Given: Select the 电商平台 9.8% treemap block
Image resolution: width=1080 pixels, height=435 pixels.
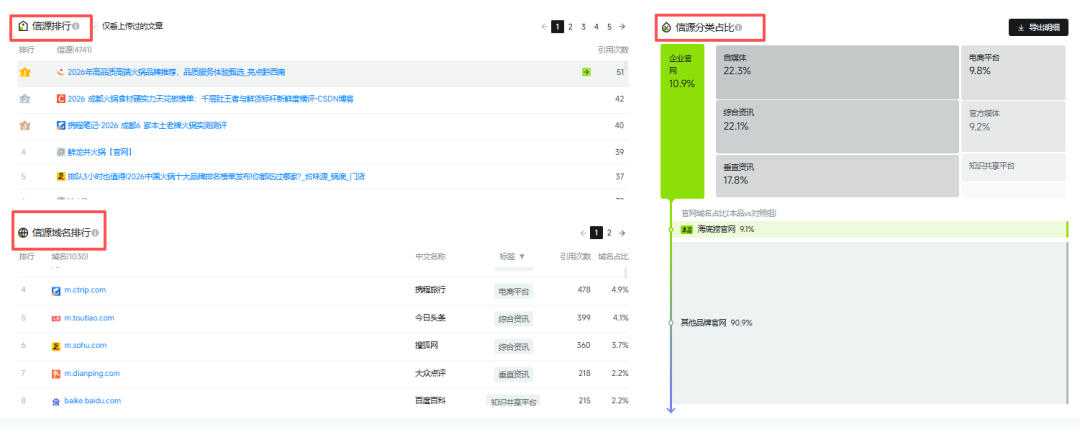Looking at the screenshot, I should click(x=1013, y=72).
